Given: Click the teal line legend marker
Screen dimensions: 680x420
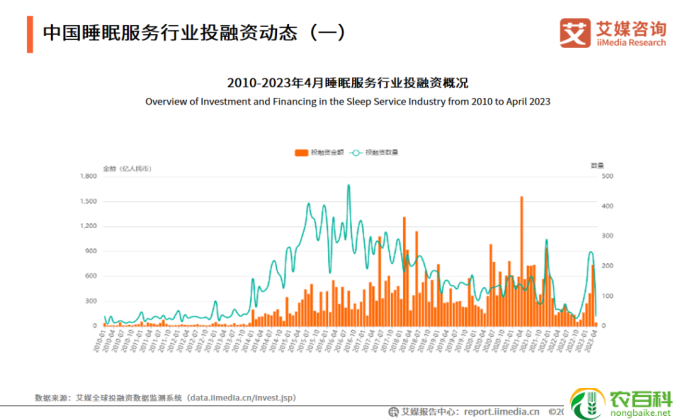Looking at the screenshot, I should [x=356, y=151].
